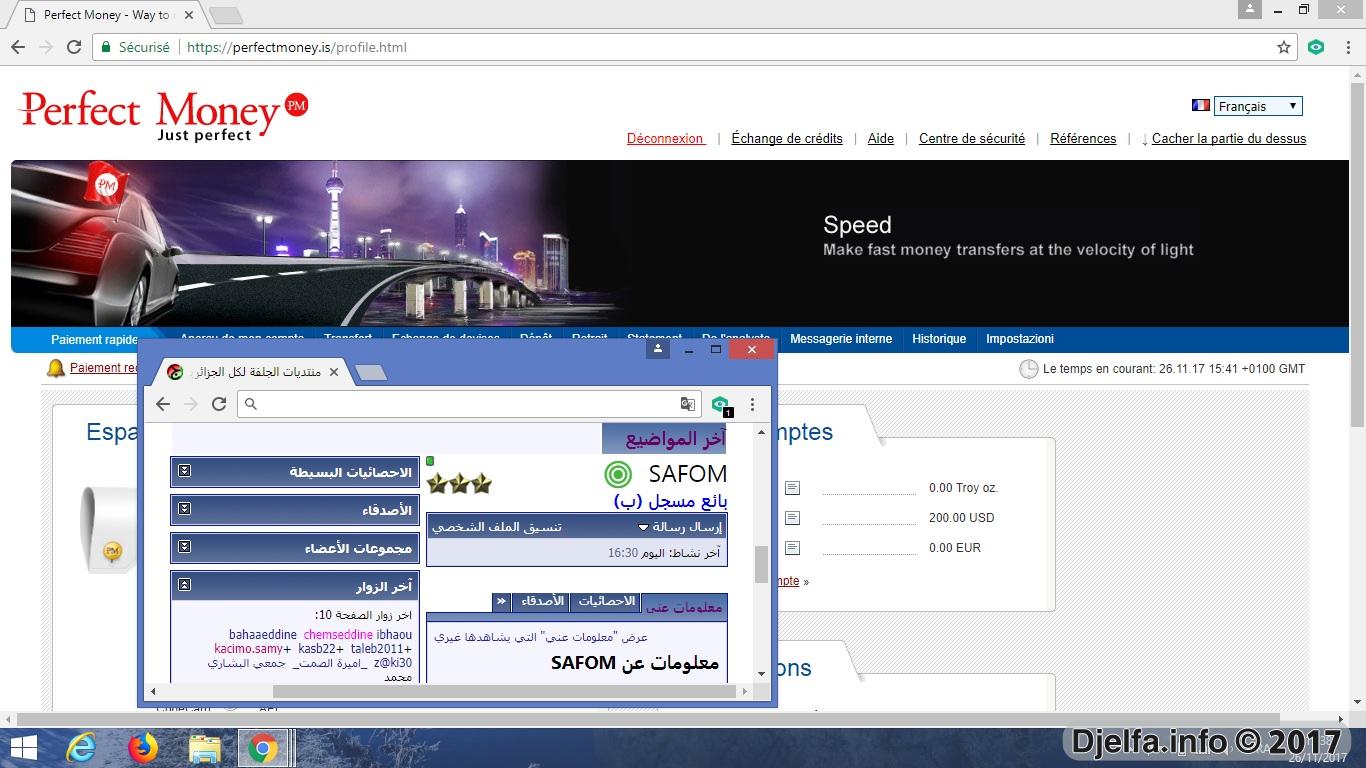Click the three gold stars rating
Screen dimensions: 1366x768
[459, 484]
